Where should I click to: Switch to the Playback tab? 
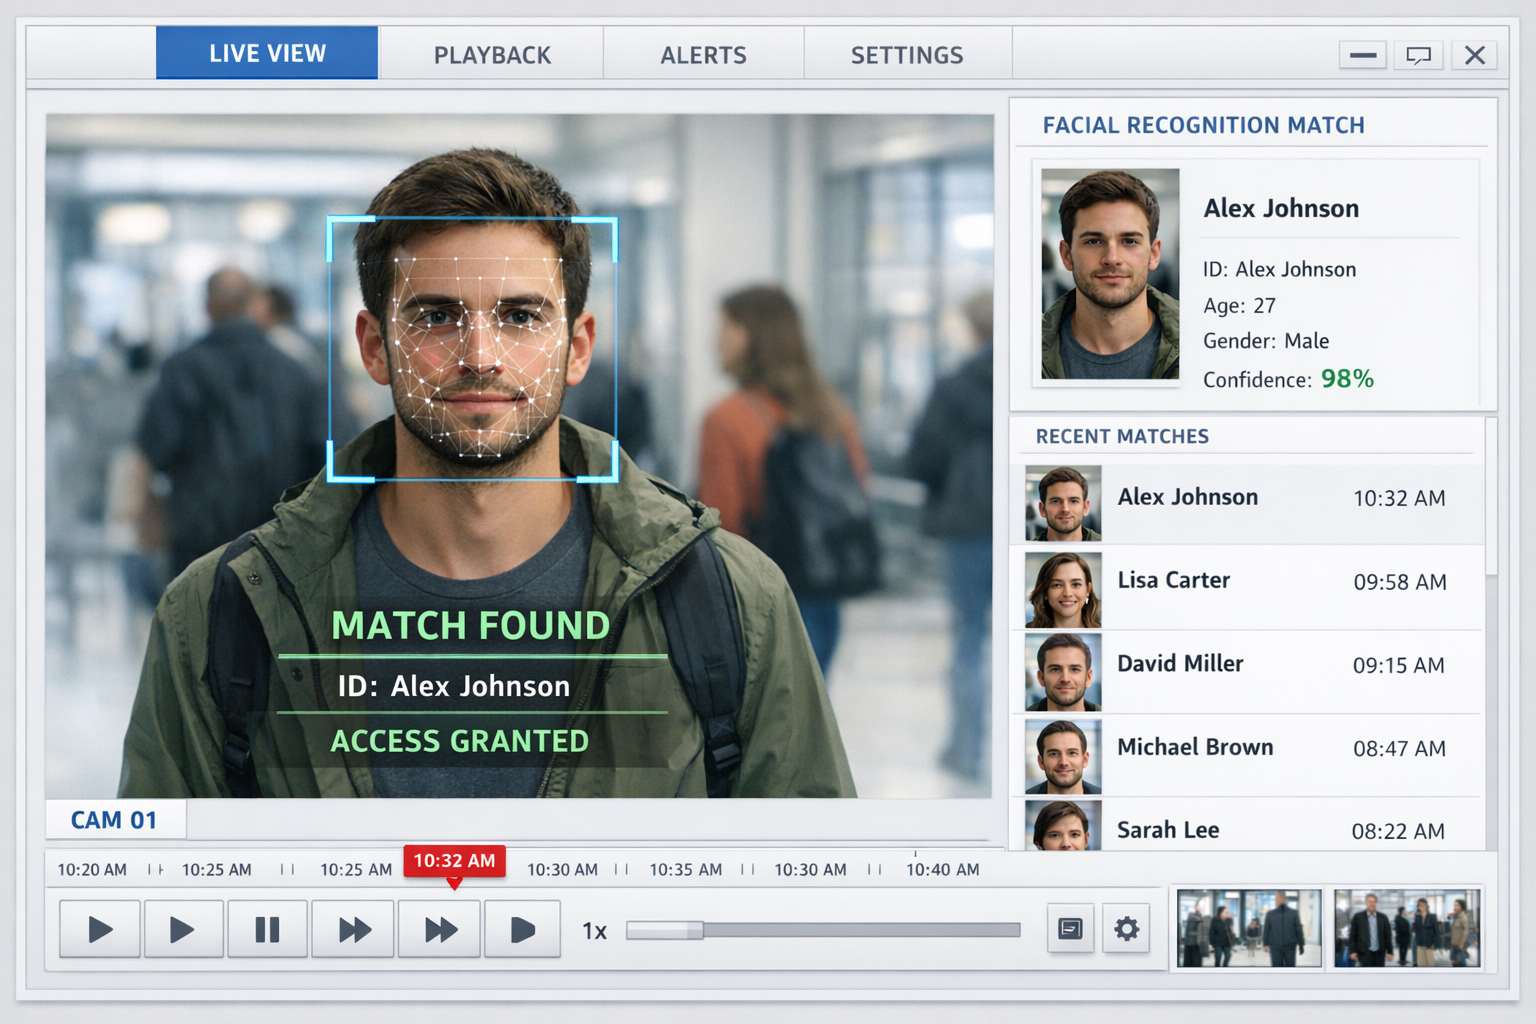(492, 55)
